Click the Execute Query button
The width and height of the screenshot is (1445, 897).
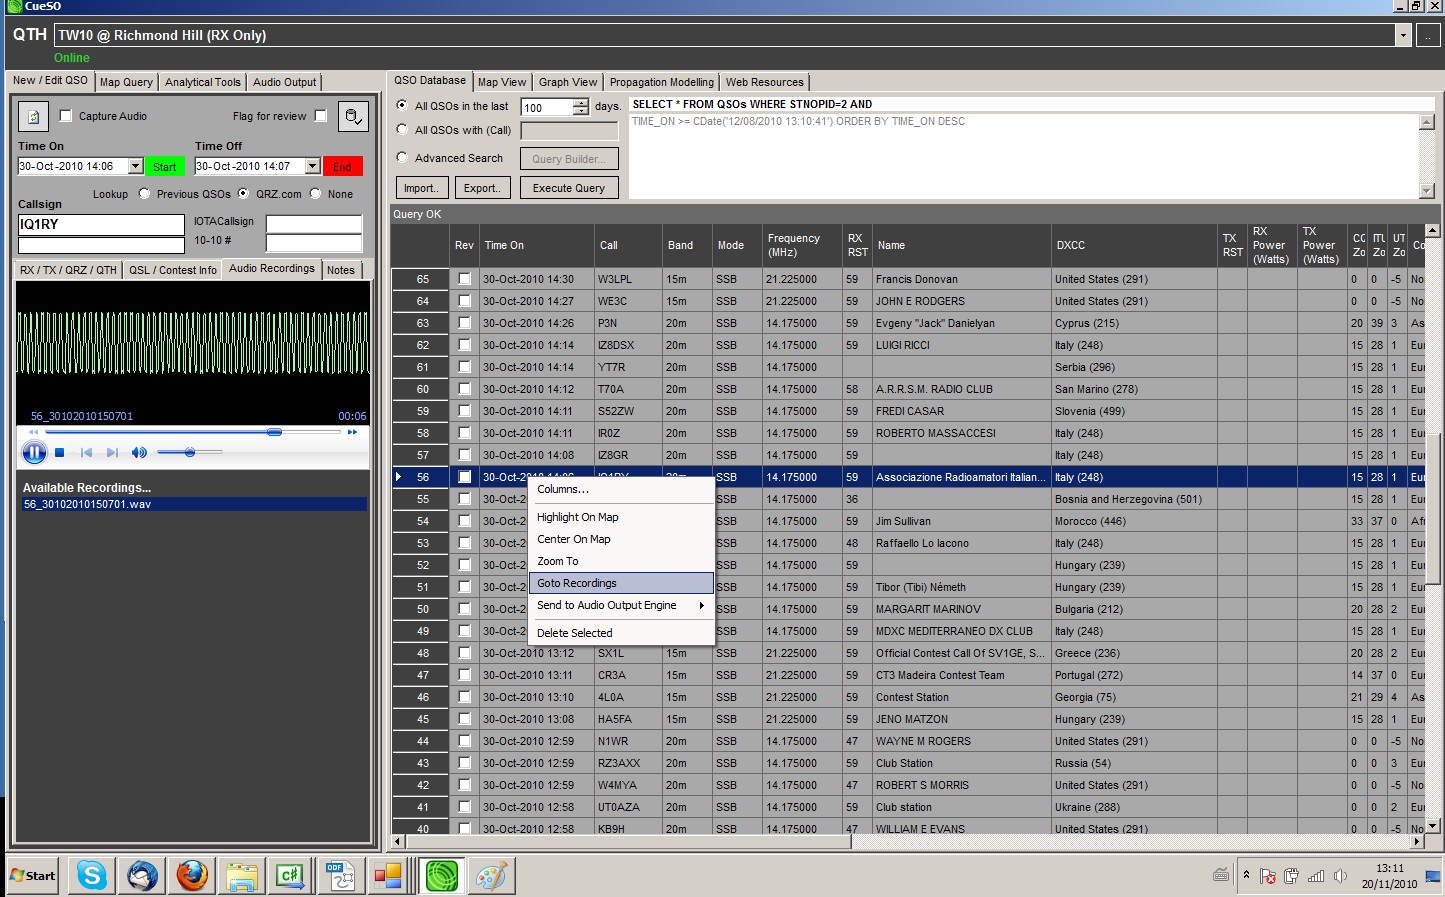click(568, 187)
